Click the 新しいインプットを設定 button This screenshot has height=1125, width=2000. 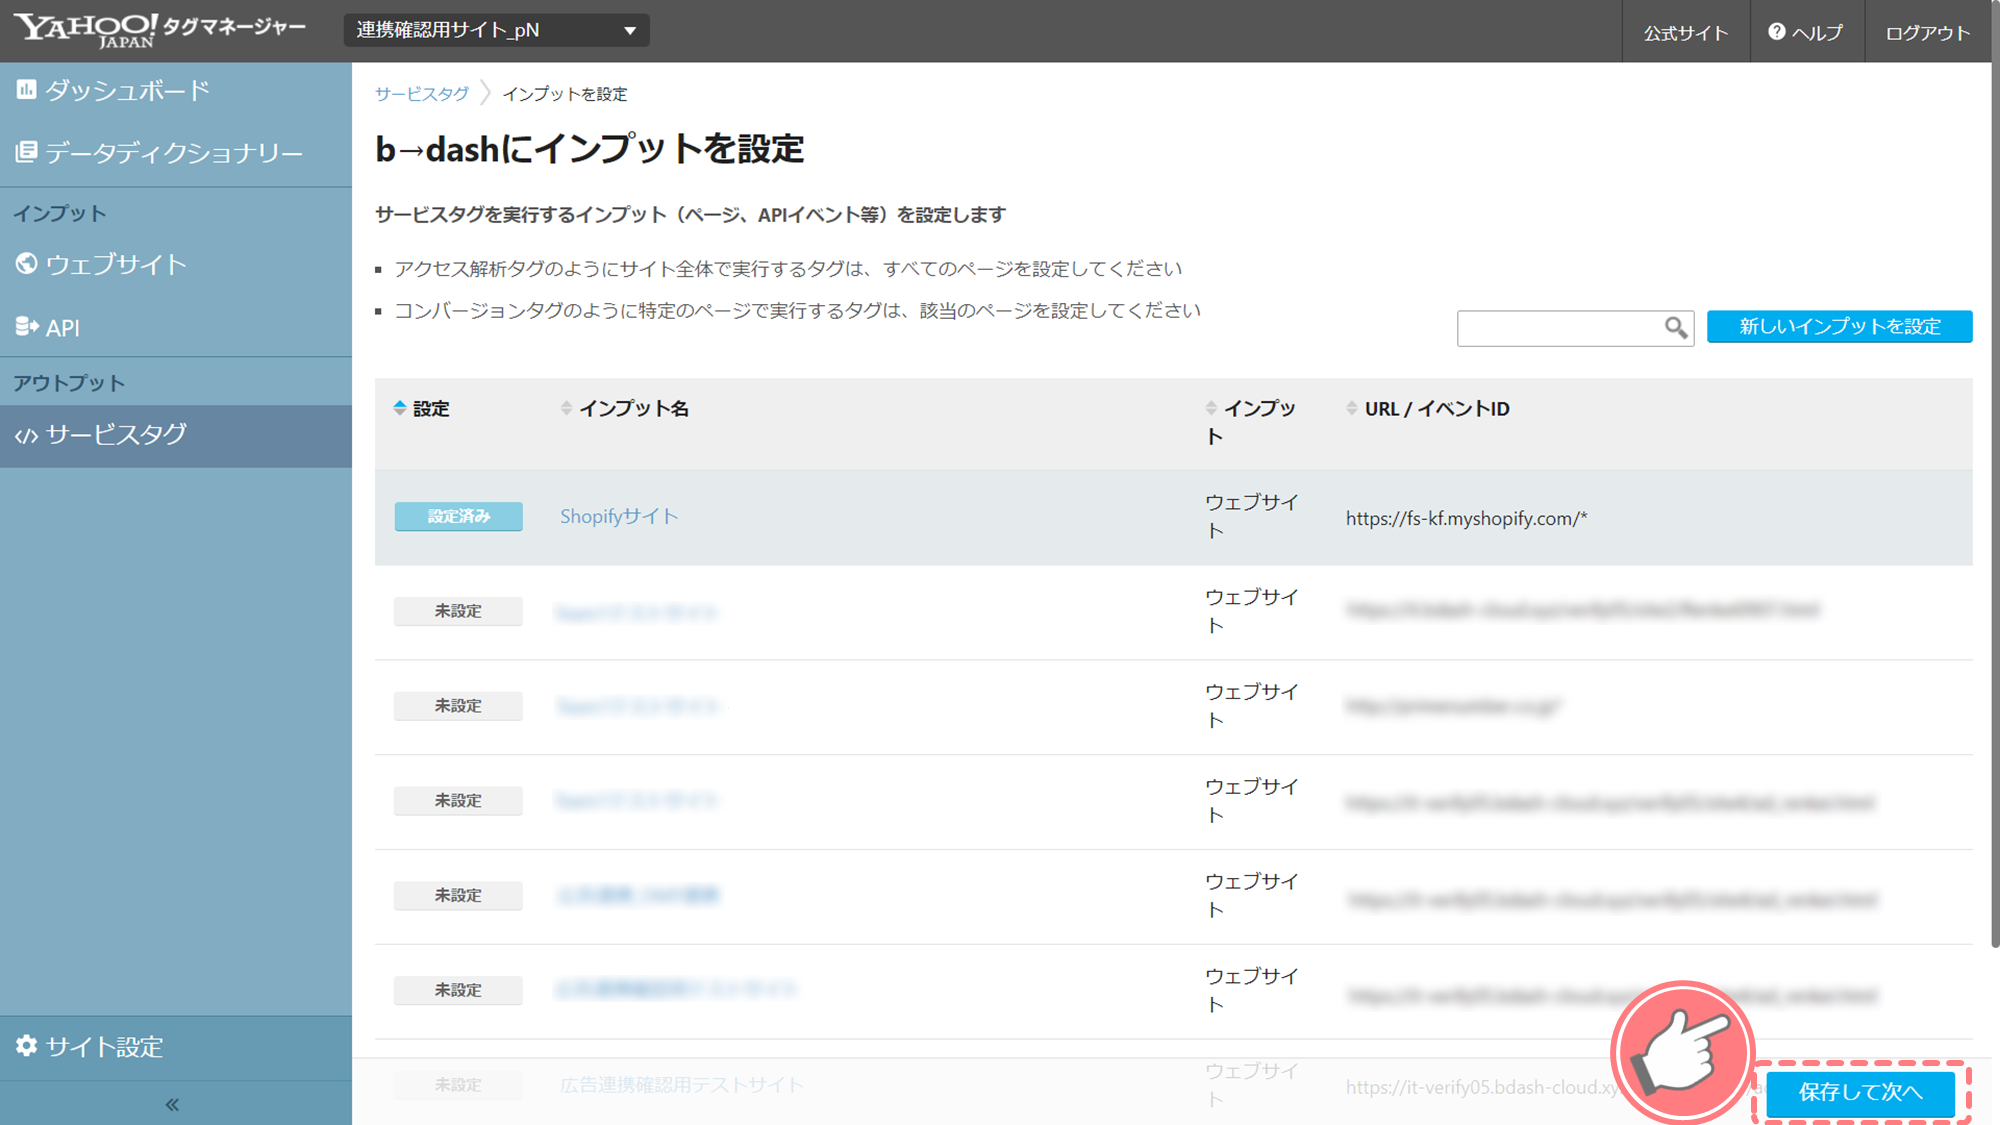point(1839,327)
